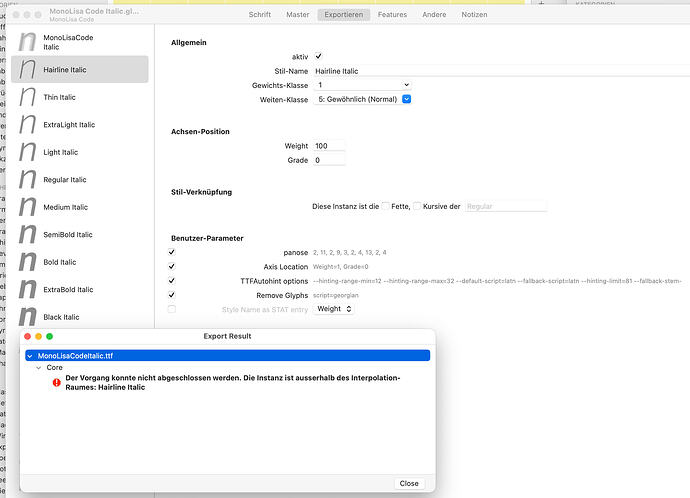Open the Master tab

point(297,15)
